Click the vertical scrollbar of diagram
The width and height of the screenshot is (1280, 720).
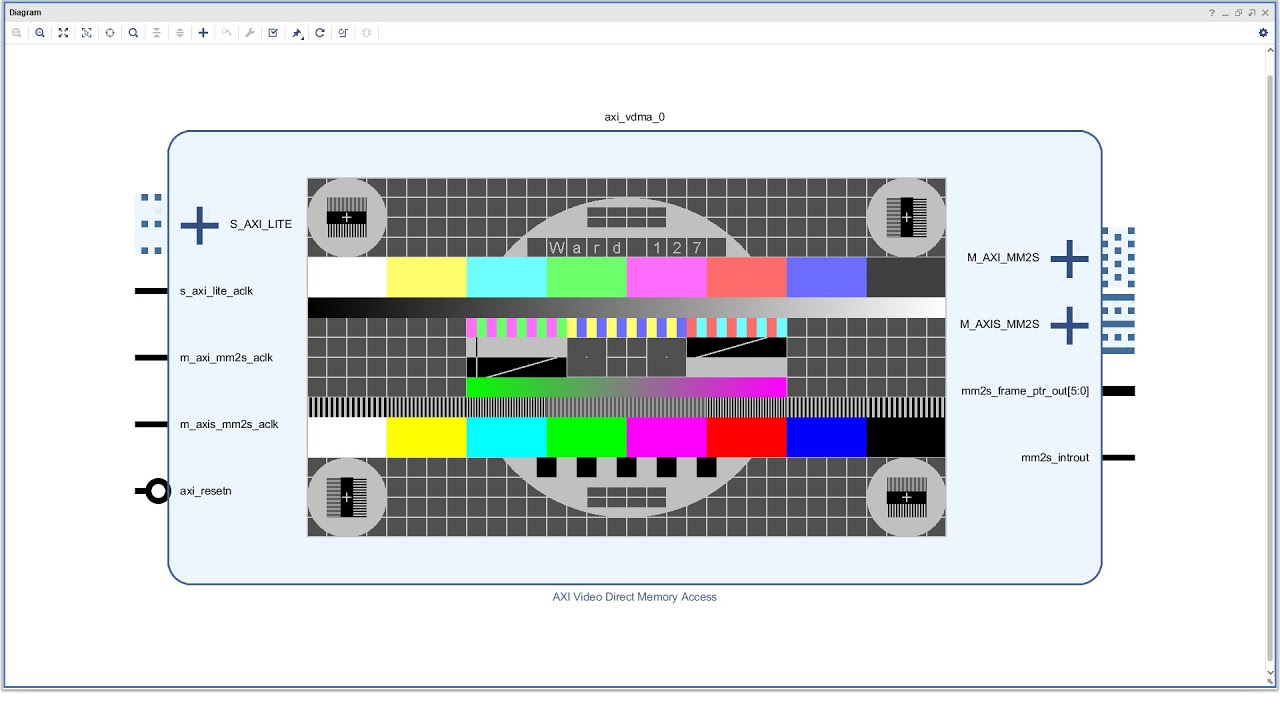click(x=1271, y=360)
